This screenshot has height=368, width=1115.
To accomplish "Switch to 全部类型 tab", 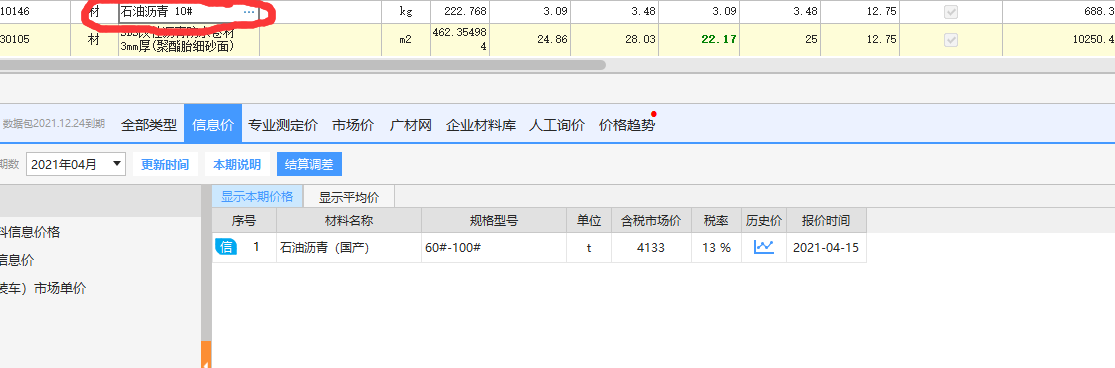I will (149, 125).
